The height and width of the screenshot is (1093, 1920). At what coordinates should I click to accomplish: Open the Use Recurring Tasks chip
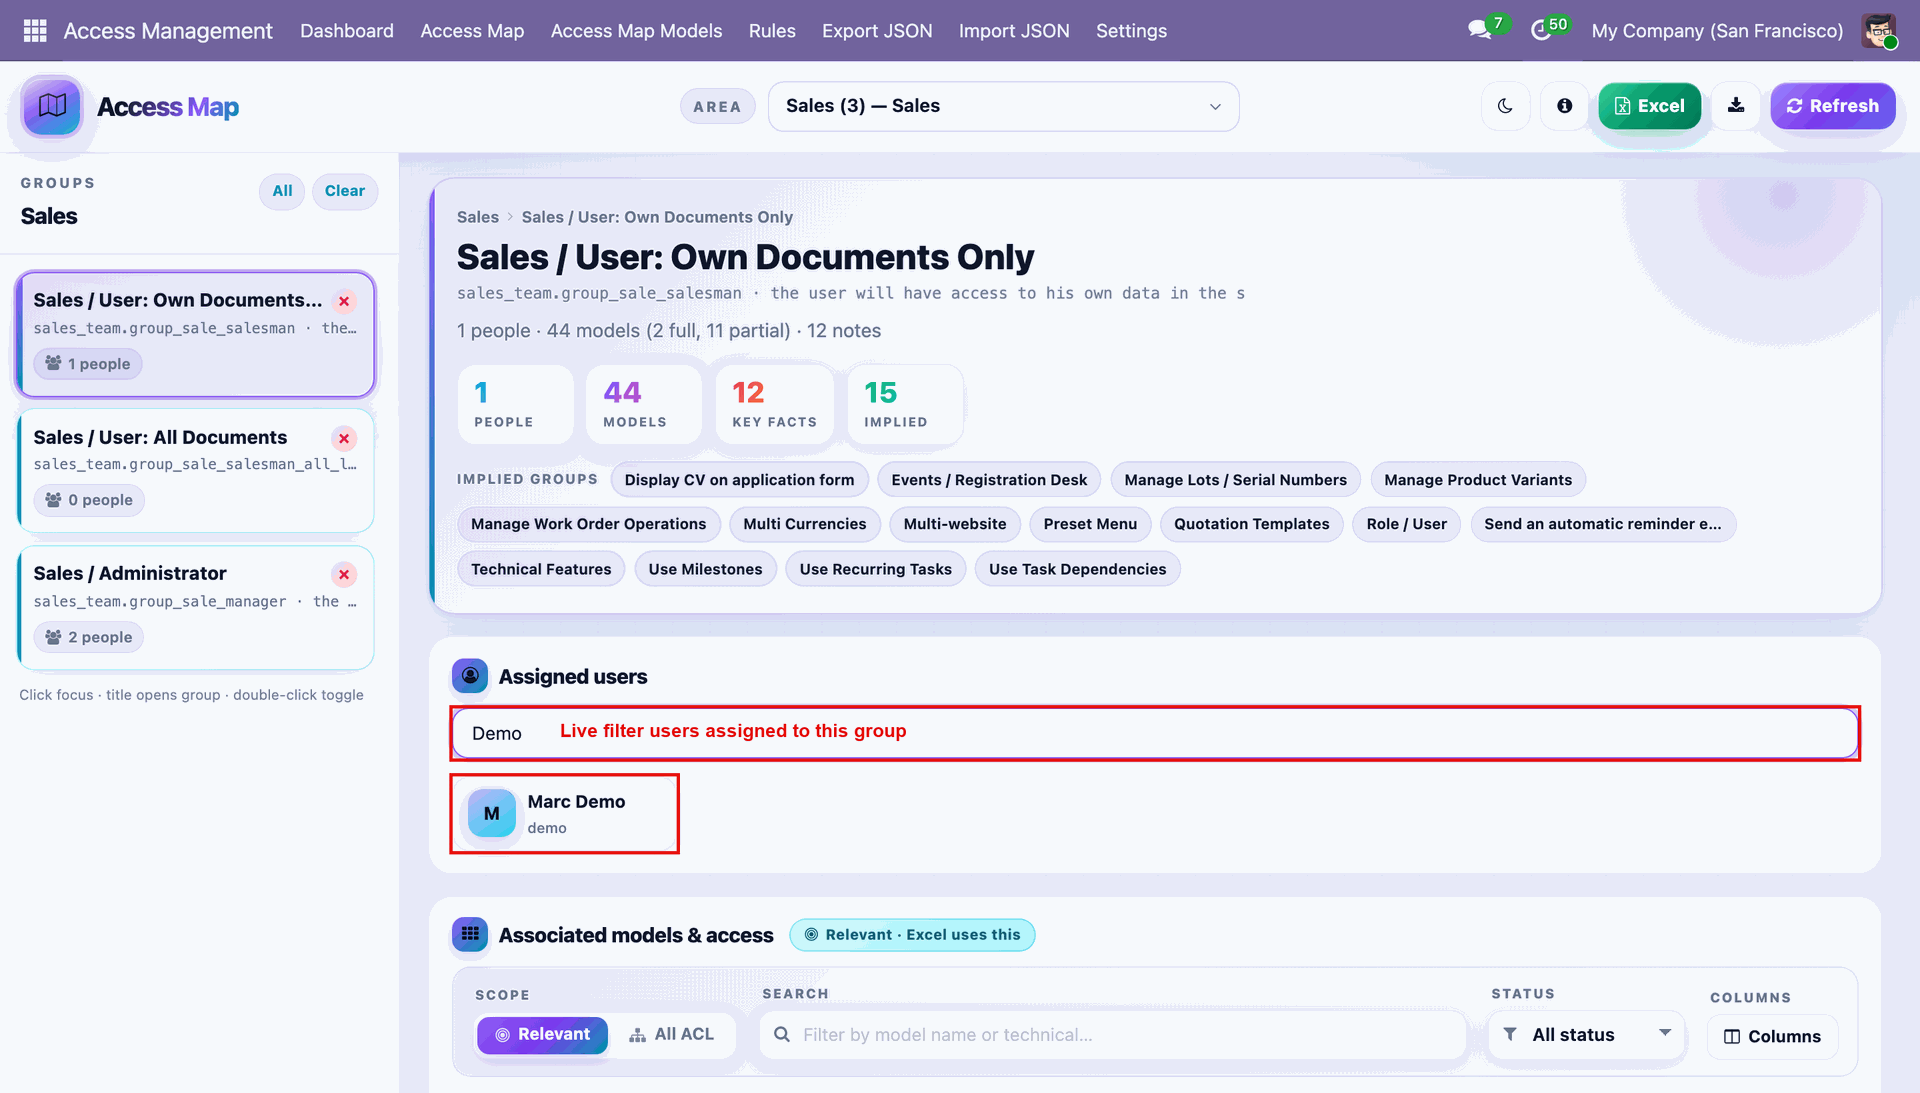pyautogui.click(x=875, y=569)
